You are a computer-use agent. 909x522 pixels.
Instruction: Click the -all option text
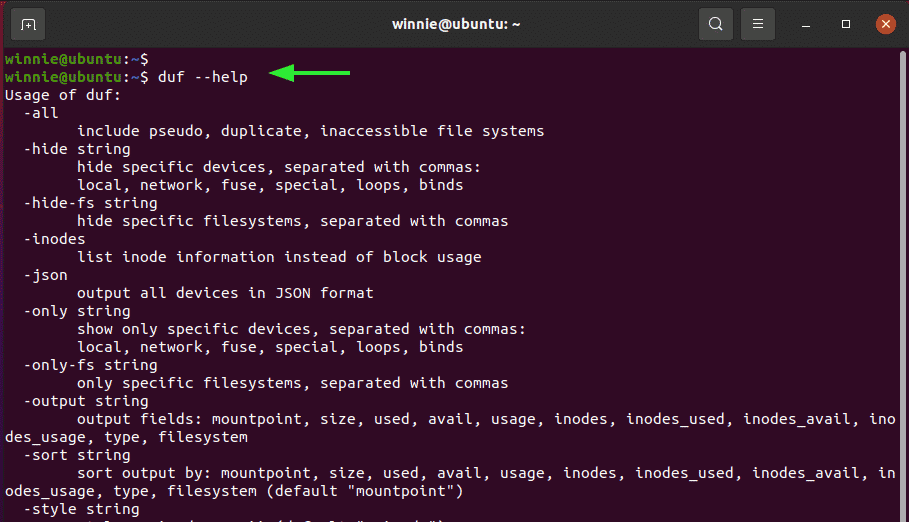pos(41,113)
